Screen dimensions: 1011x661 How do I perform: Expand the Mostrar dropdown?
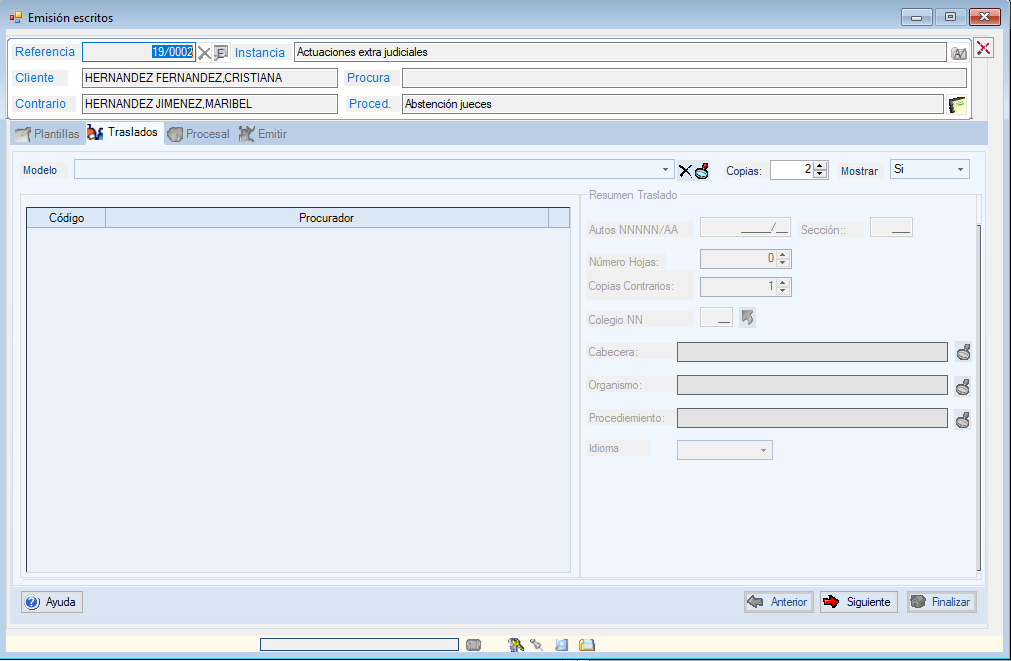coord(960,170)
